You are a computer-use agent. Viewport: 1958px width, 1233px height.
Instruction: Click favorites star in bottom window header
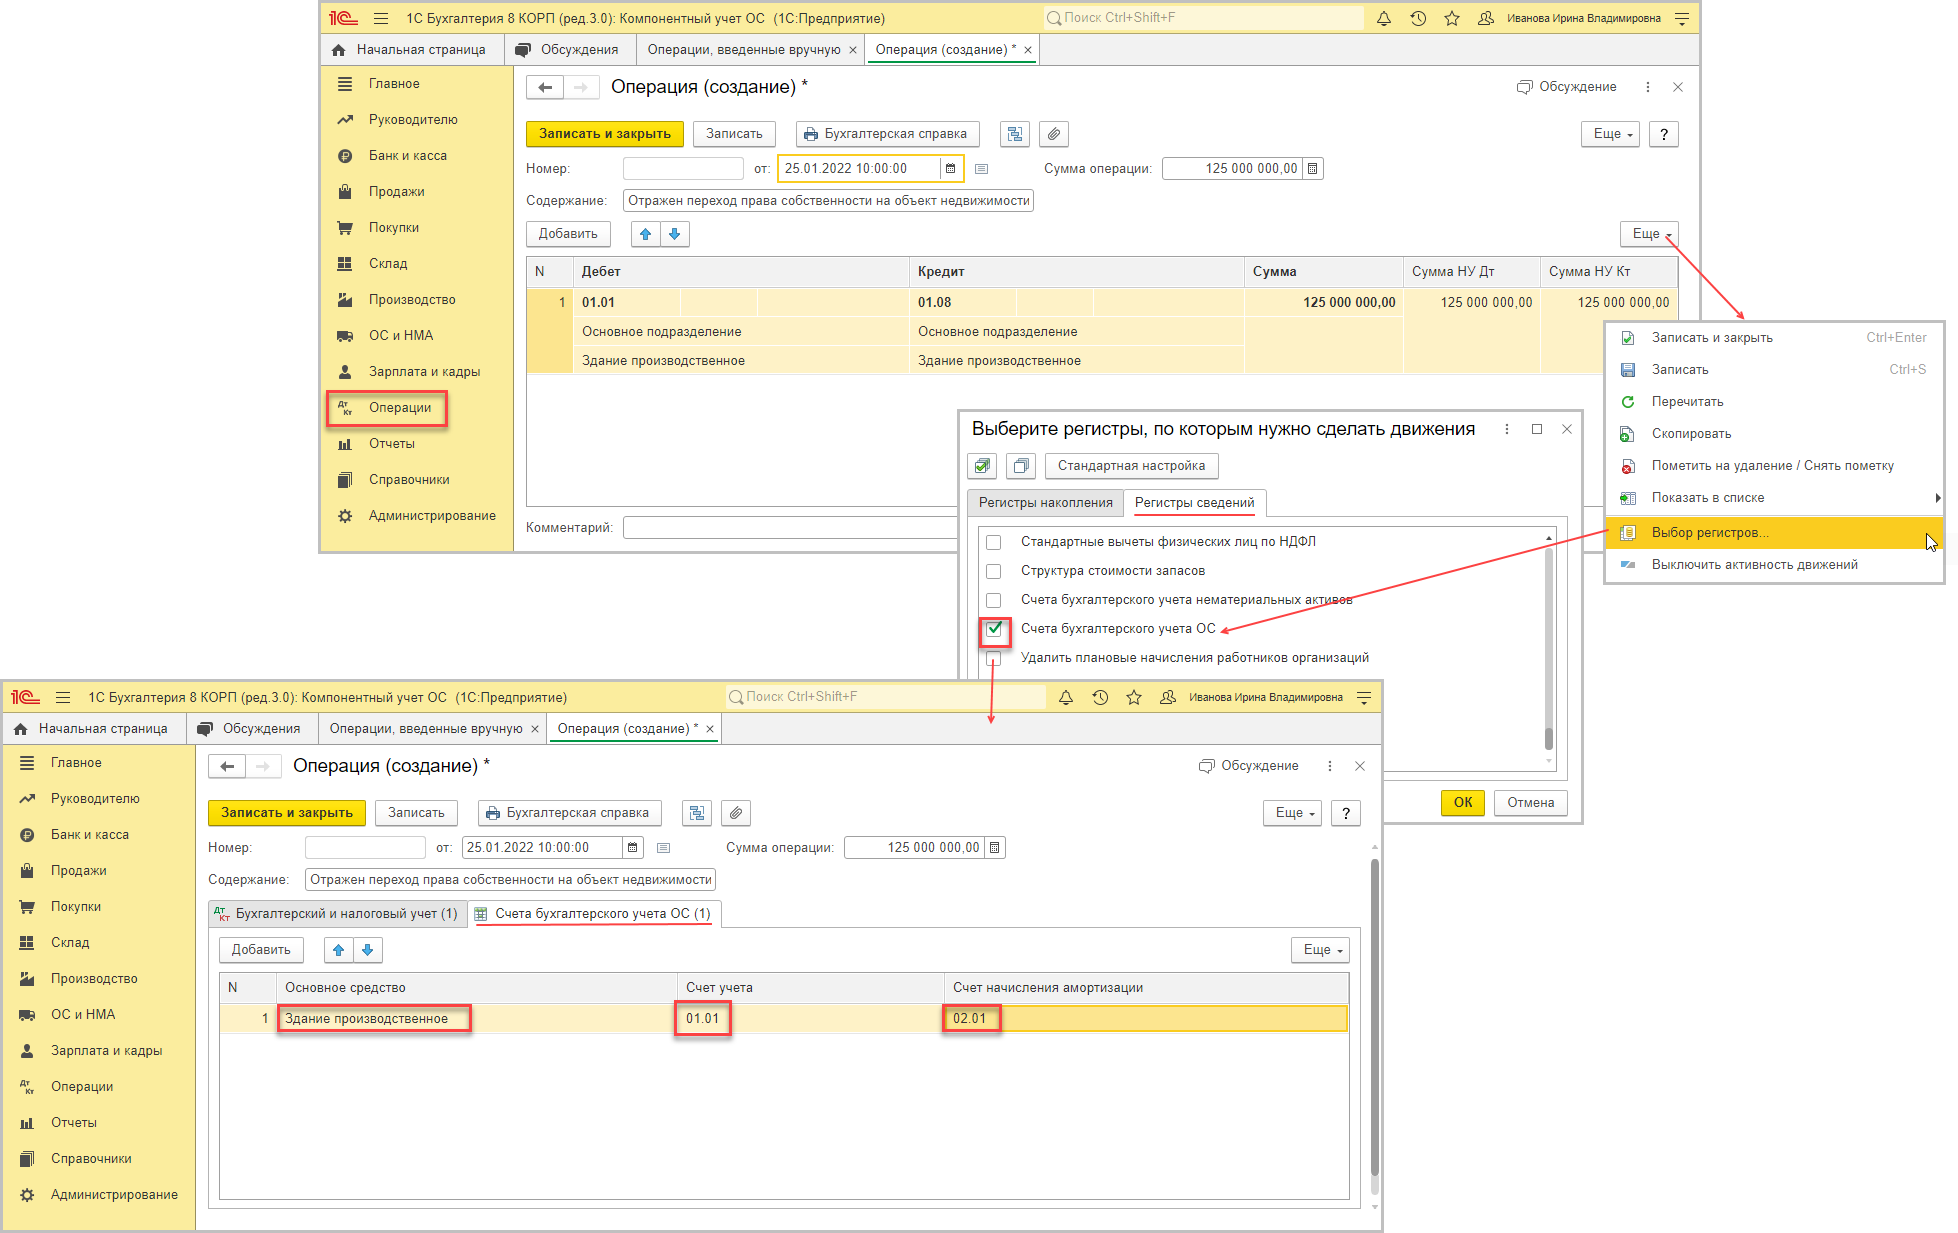pyautogui.click(x=1134, y=697)
